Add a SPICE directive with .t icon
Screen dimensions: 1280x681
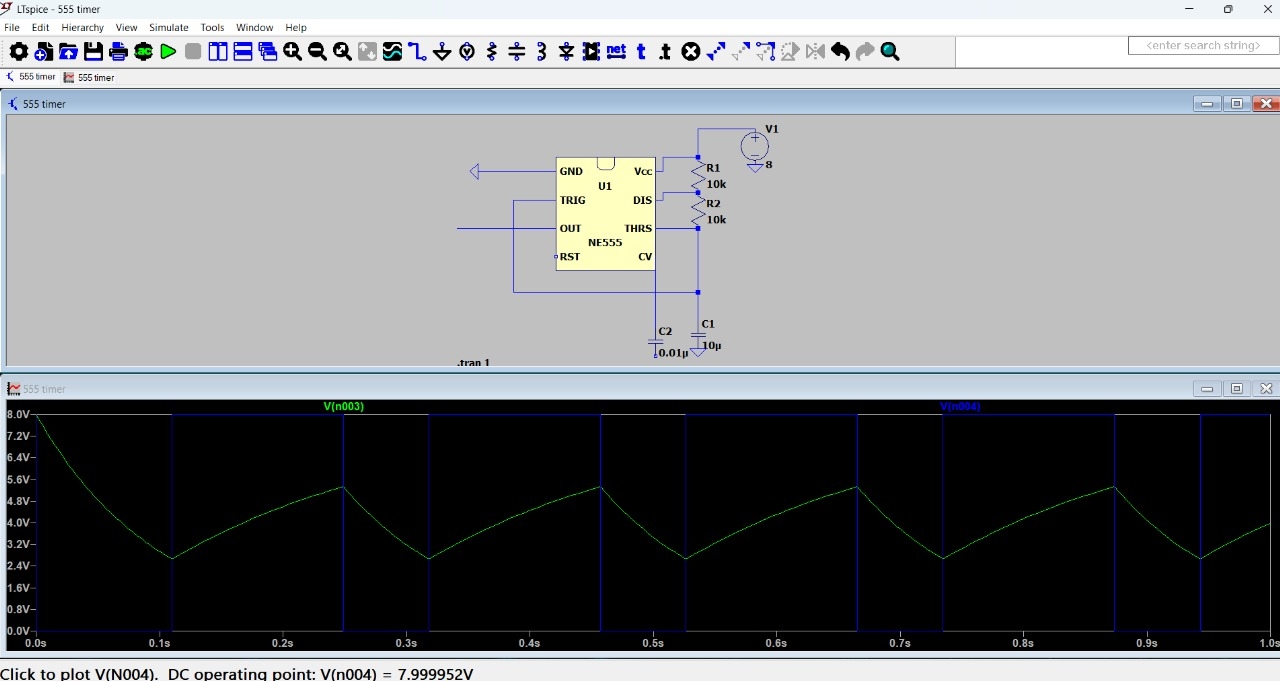pyautogui.click(x=666, y=52)
